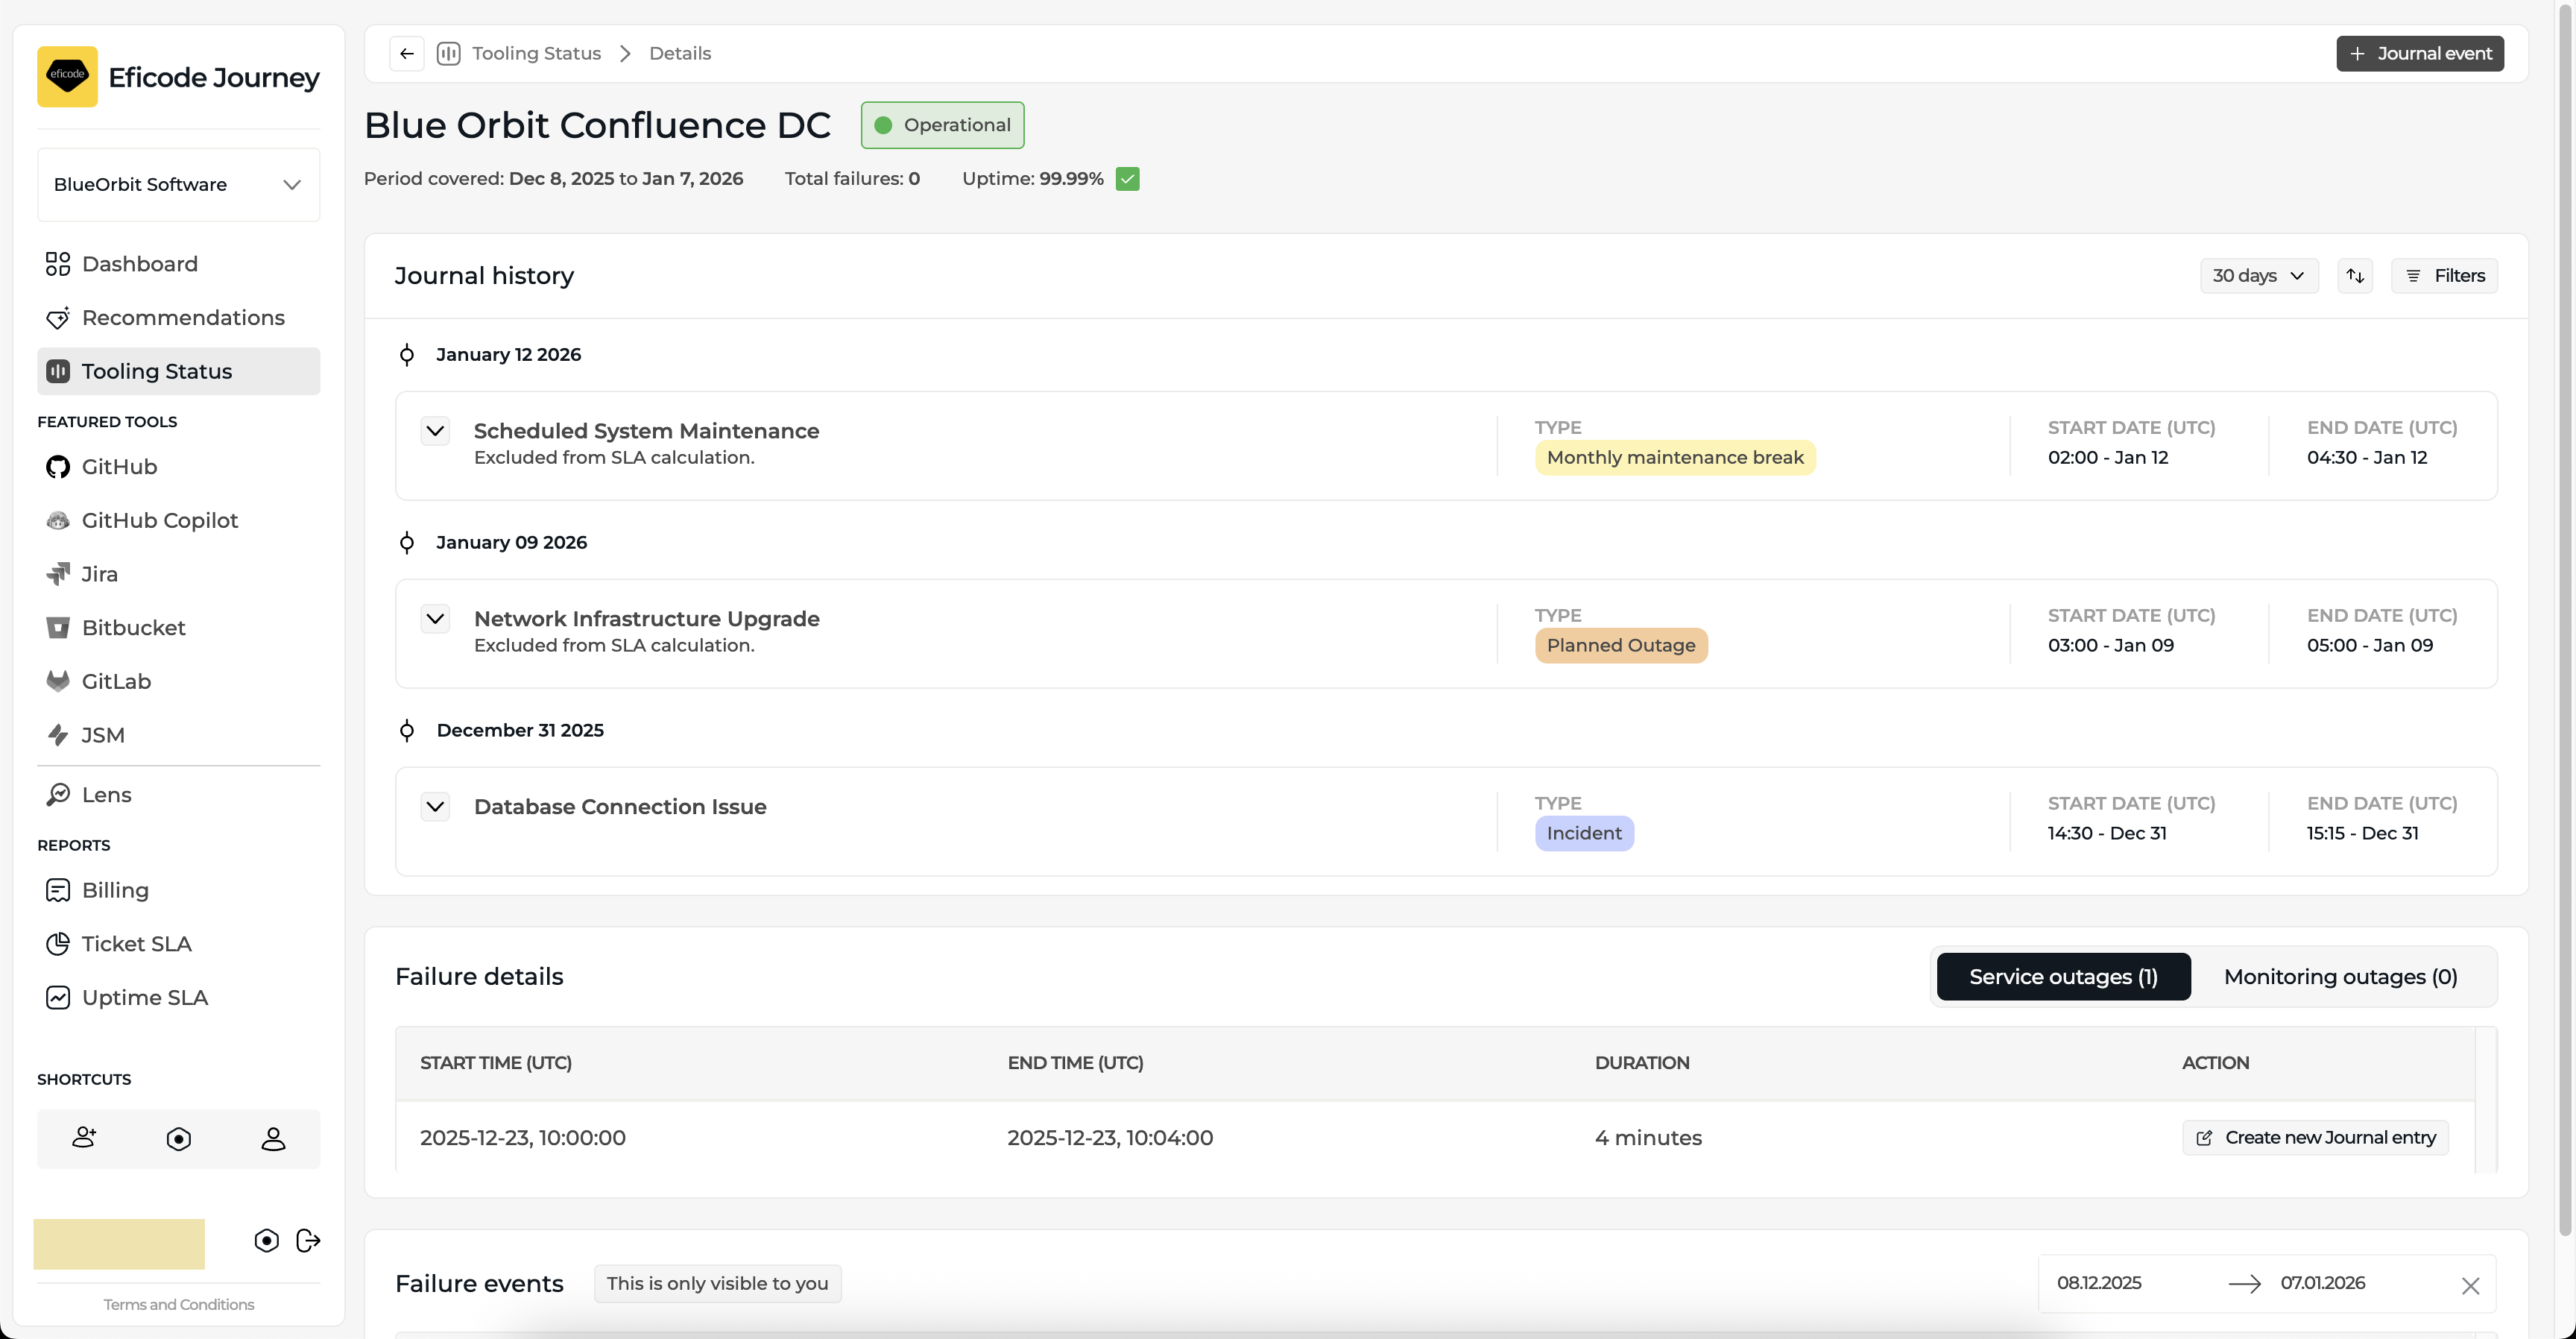The height and width of the screenshot is (1339, 2576).
Task: Expand Scheduled System Maintenance entry
Action: pyautogui.click(x=435, y=431)
